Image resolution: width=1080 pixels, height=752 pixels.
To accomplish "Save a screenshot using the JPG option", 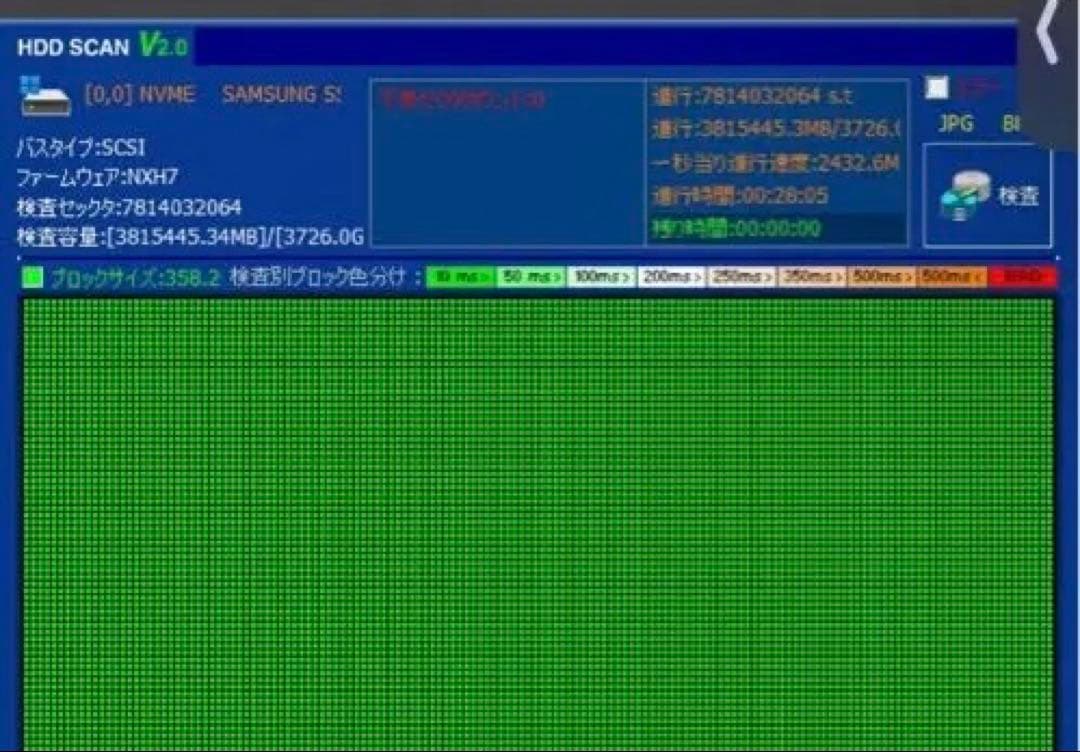I will click(956, 124).
